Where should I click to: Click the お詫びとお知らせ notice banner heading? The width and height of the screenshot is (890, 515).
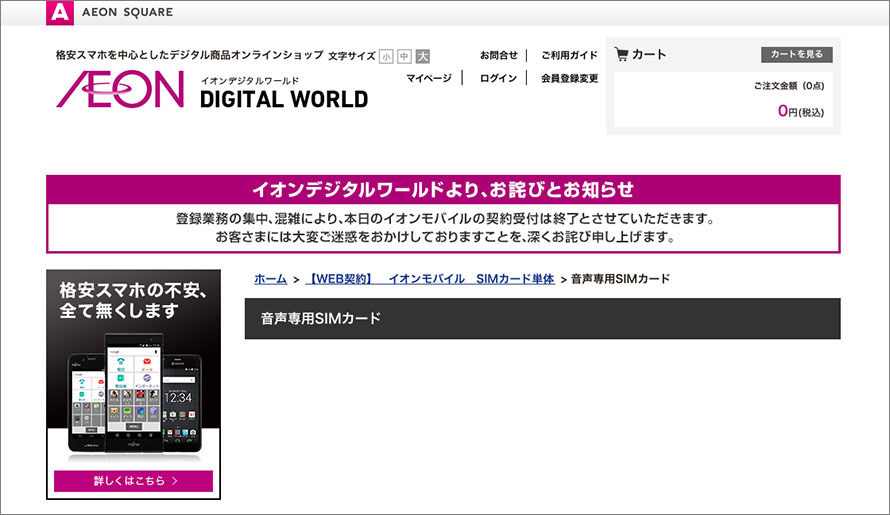(443, 189)
